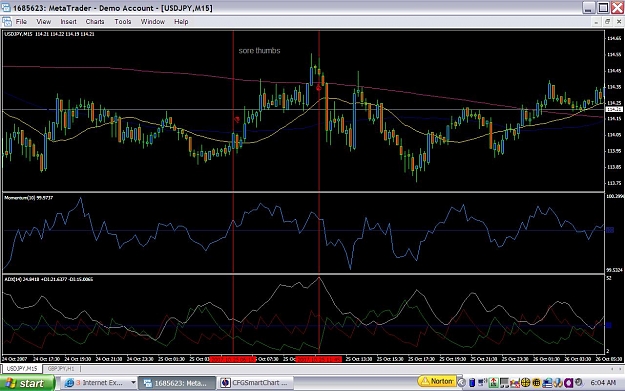Click the USDJPY,M15 price header text

pos(49,34)
